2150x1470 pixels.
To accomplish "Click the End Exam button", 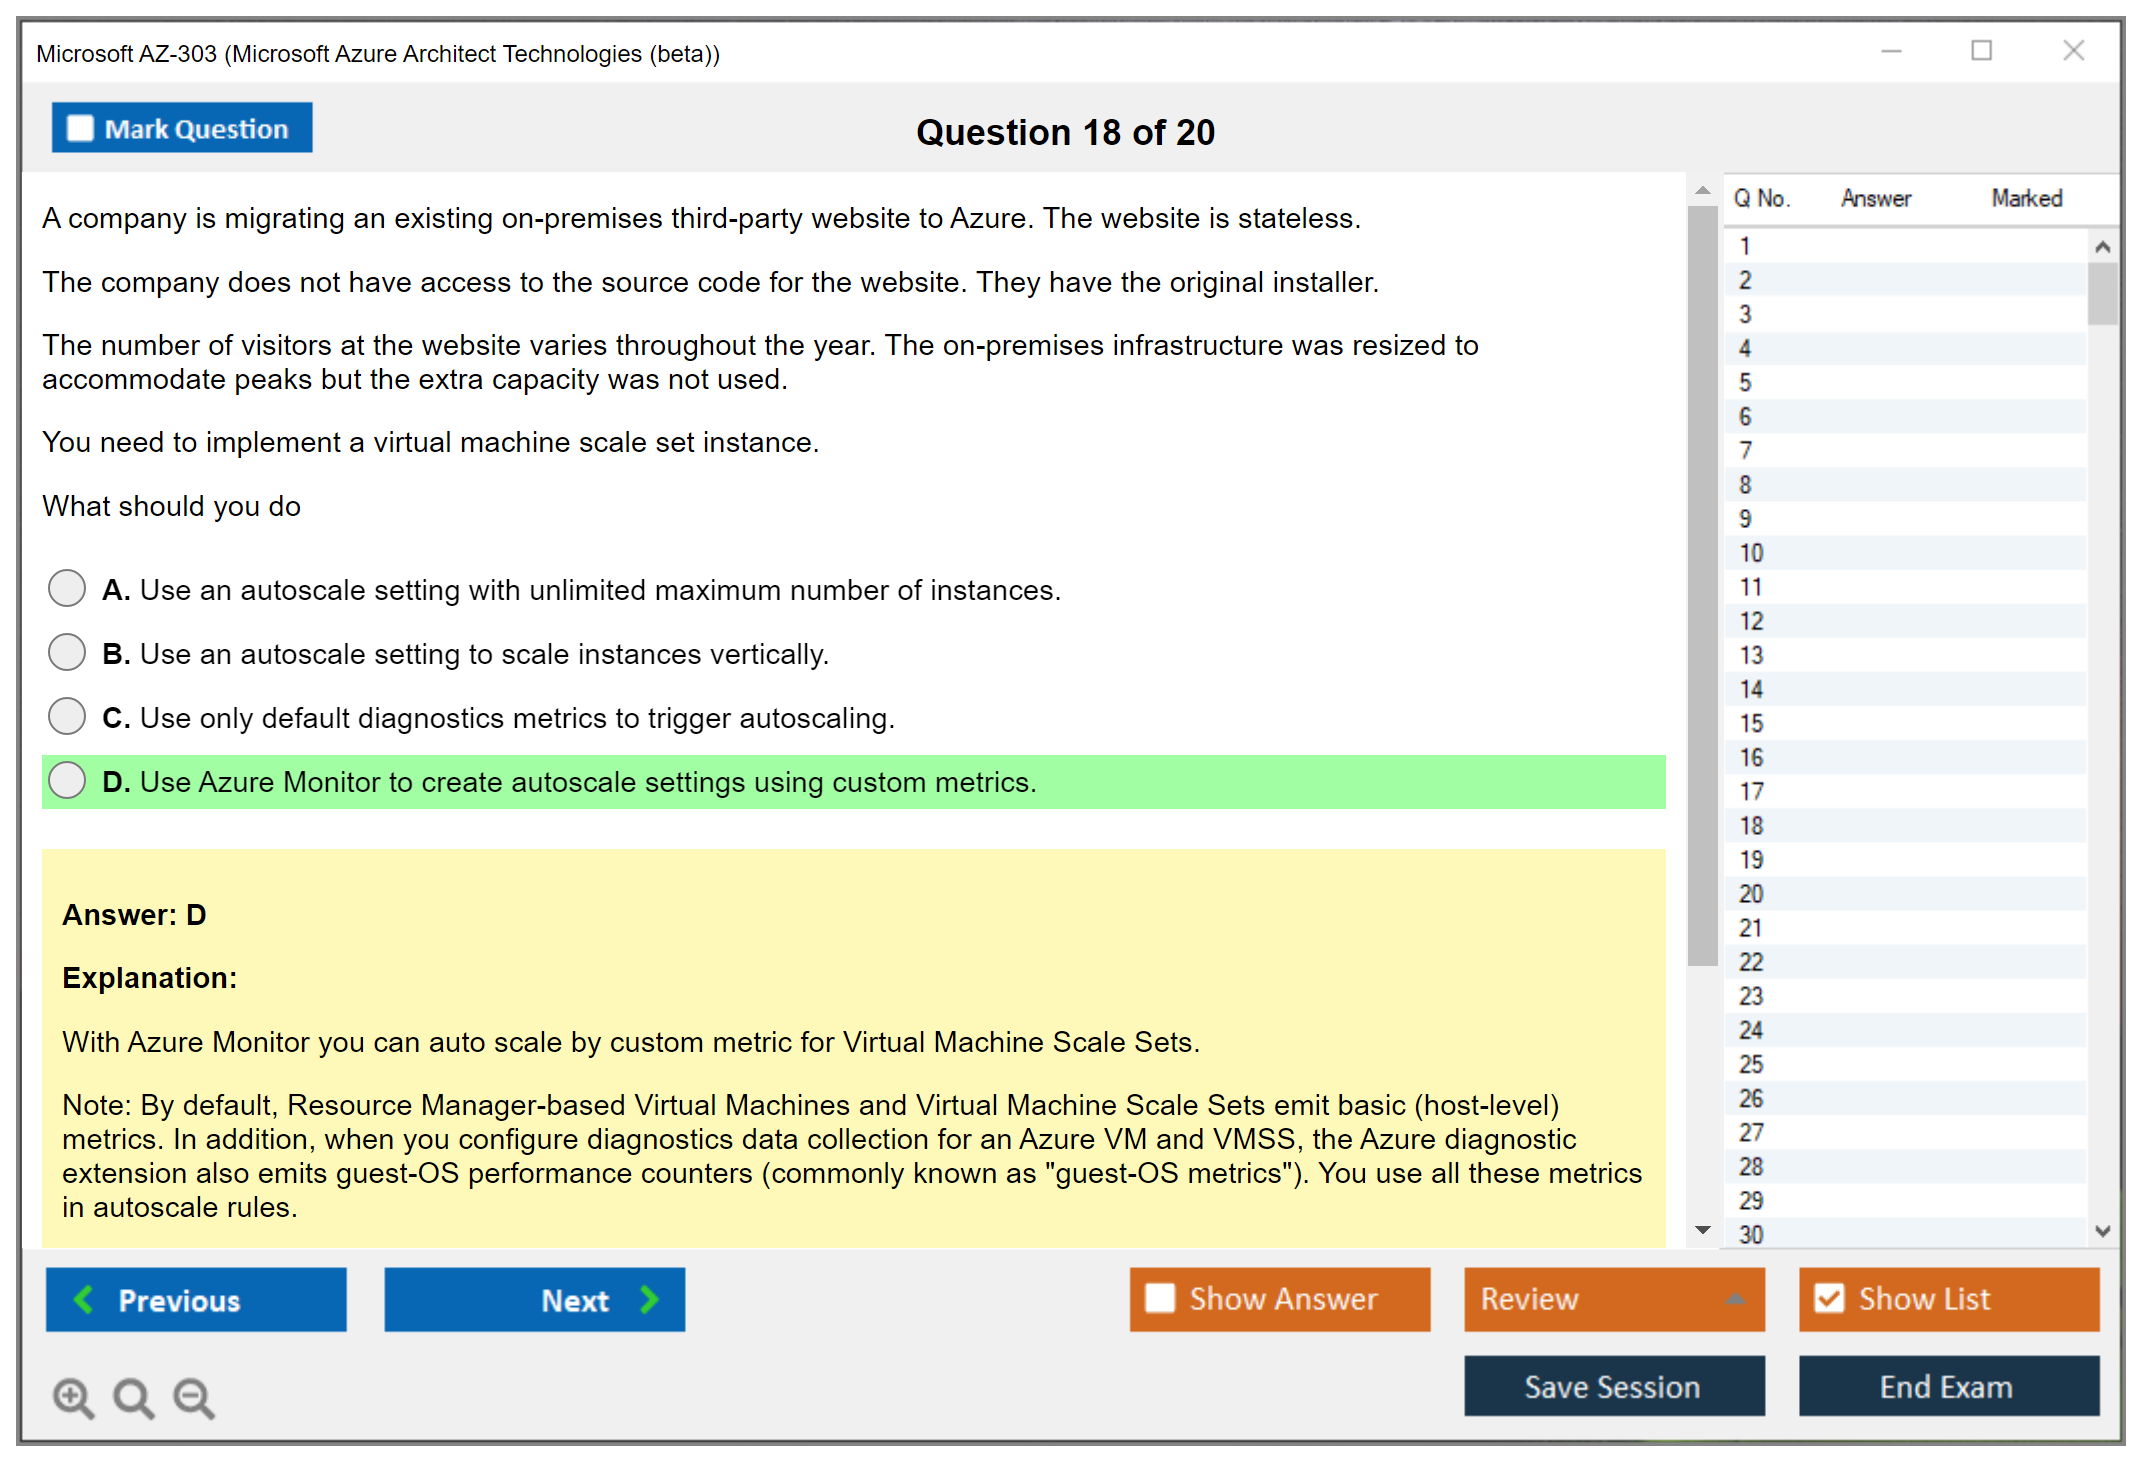I will [1947, 1386].
